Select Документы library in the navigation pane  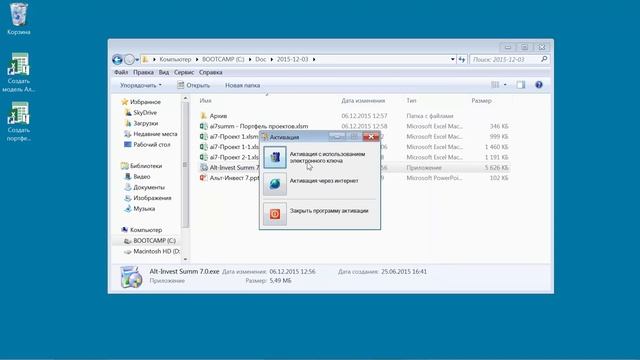144,187
